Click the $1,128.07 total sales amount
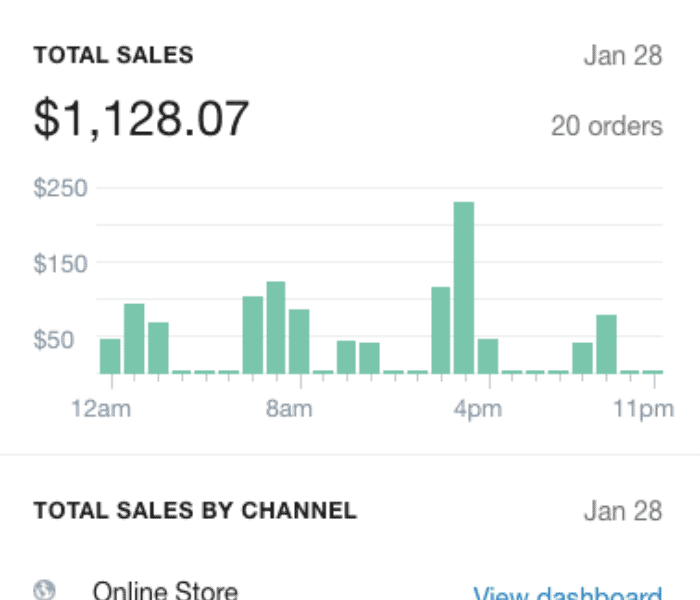This screenshot has height=600, width=700. [x=141, y=119]
